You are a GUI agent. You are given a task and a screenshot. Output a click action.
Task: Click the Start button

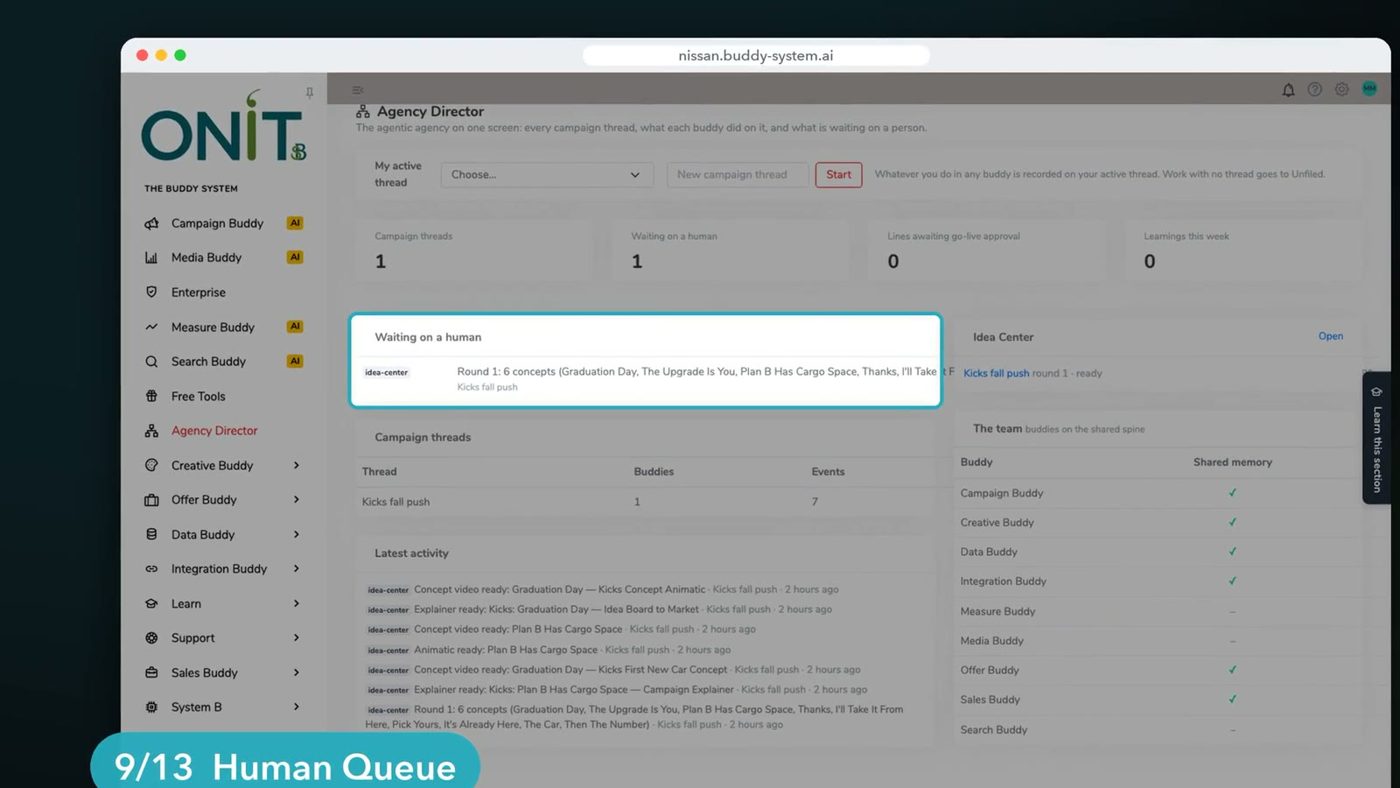pyautogui.click(x=839, y=175)
